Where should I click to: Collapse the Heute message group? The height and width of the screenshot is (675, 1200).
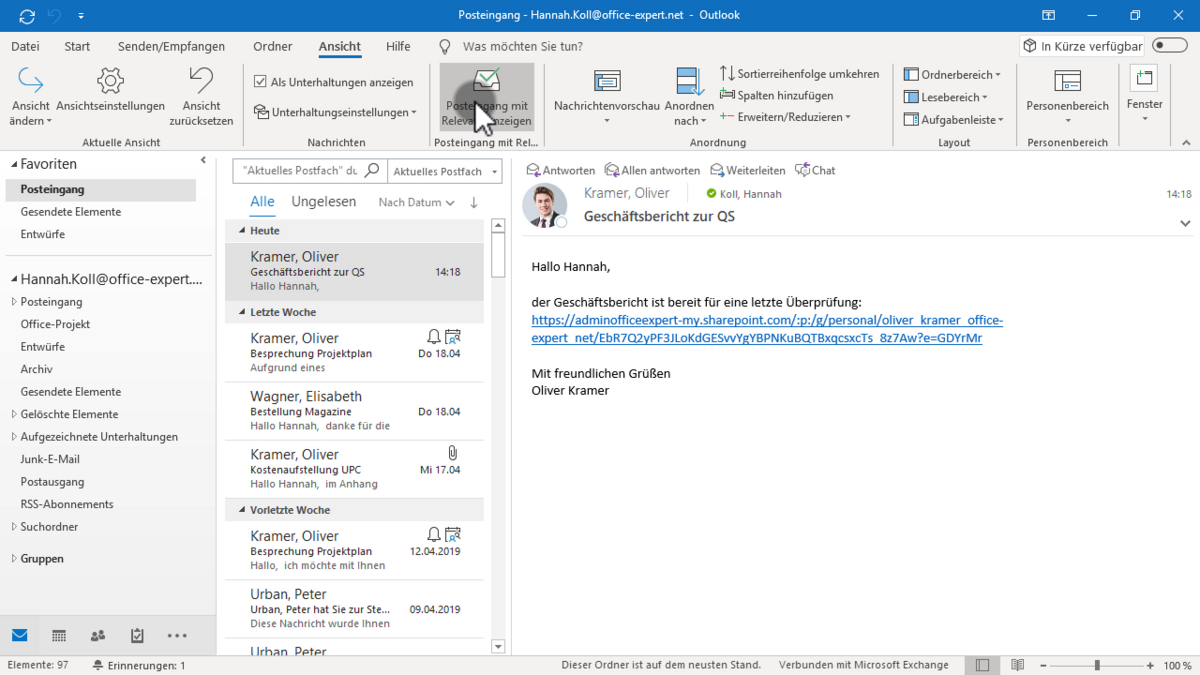[242, 231]
